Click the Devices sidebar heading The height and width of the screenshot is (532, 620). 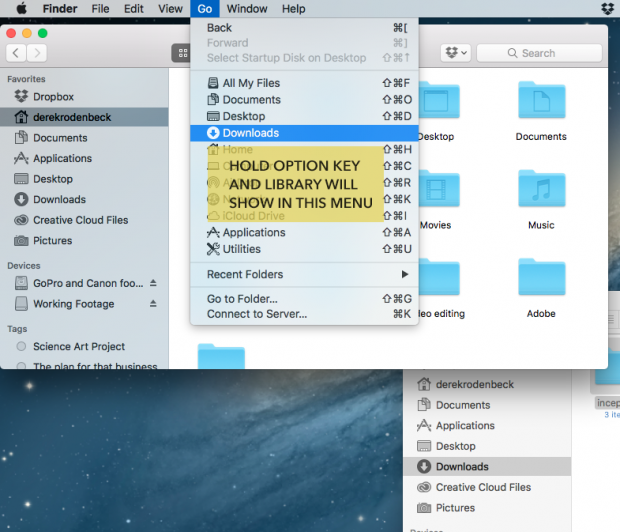coord(24,266)
